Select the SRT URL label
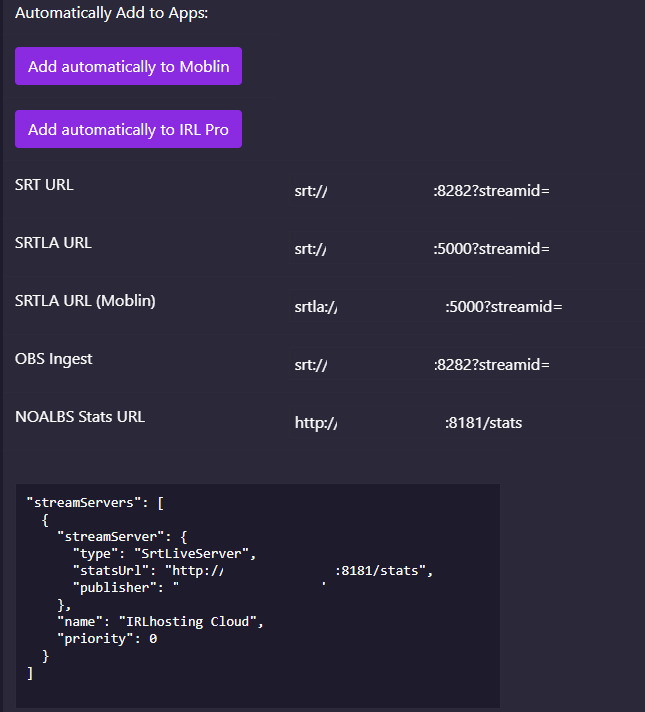This screenshot has width=645, height=712. point(44,185)
